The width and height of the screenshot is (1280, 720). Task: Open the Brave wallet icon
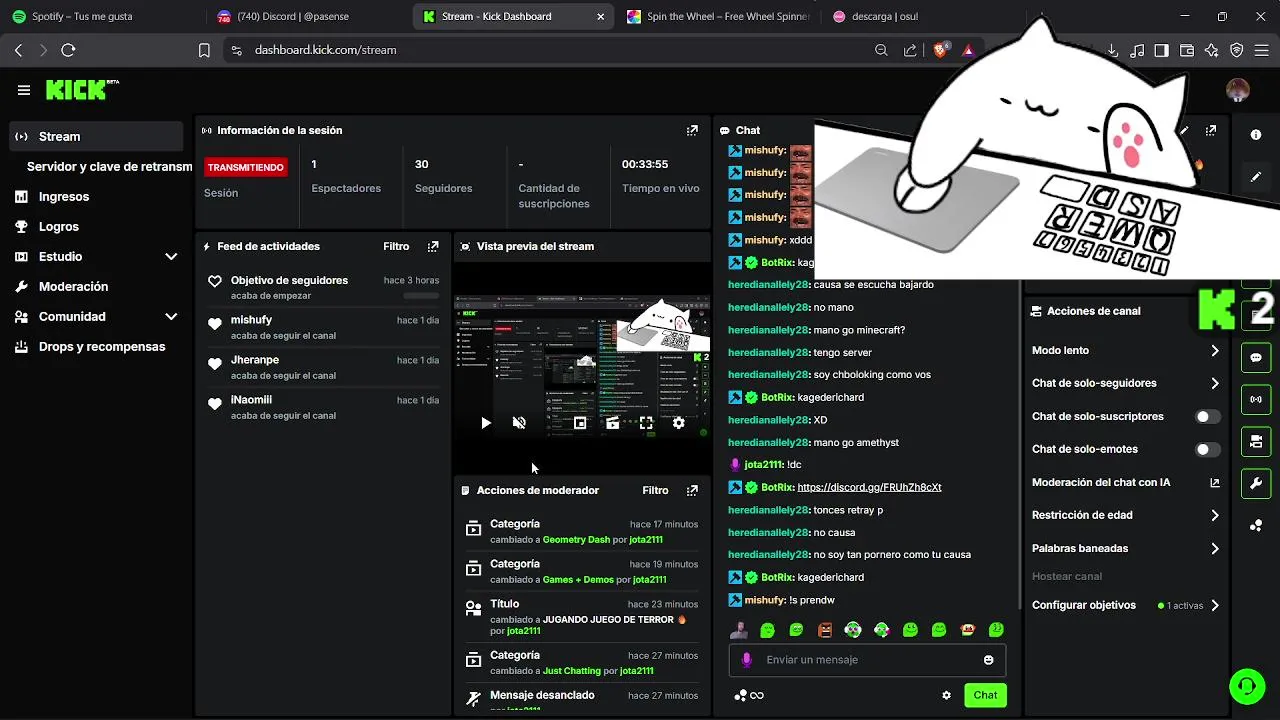pos(1187,50)
